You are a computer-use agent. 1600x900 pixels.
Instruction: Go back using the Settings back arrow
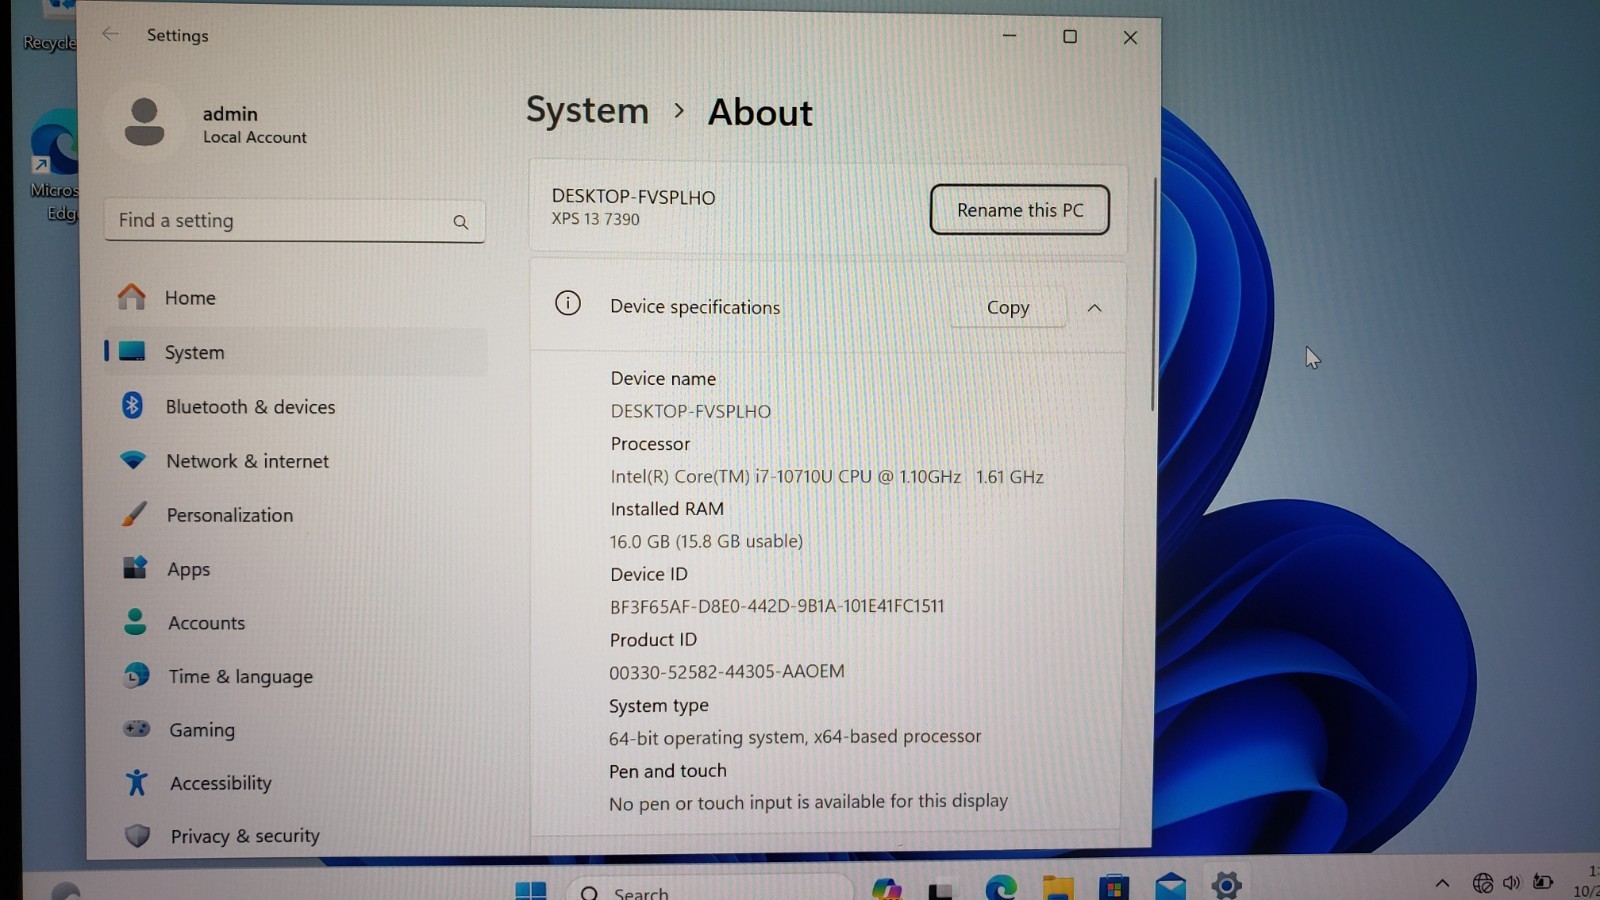[110, 34]
